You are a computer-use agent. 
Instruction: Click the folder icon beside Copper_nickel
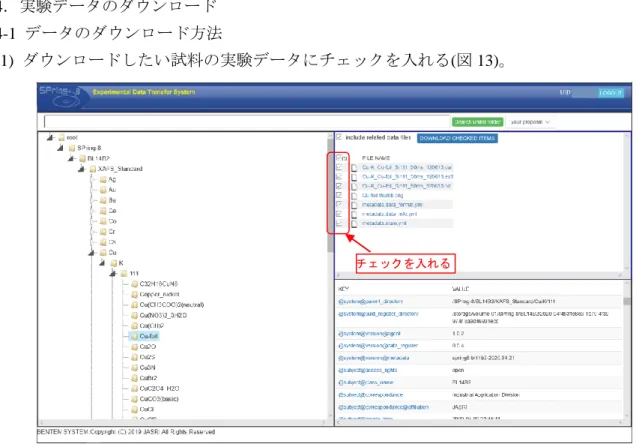click(134, 294)
